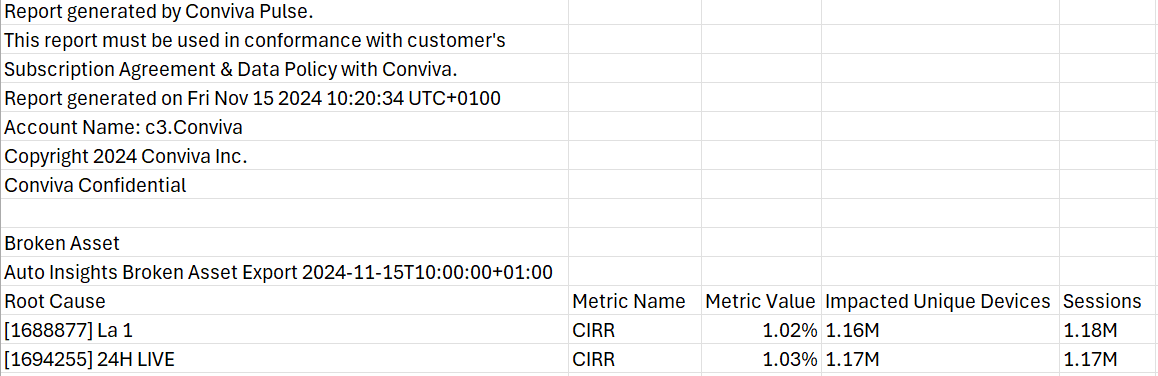Click the 'Metric Value' header cell

tap(761, 301)
